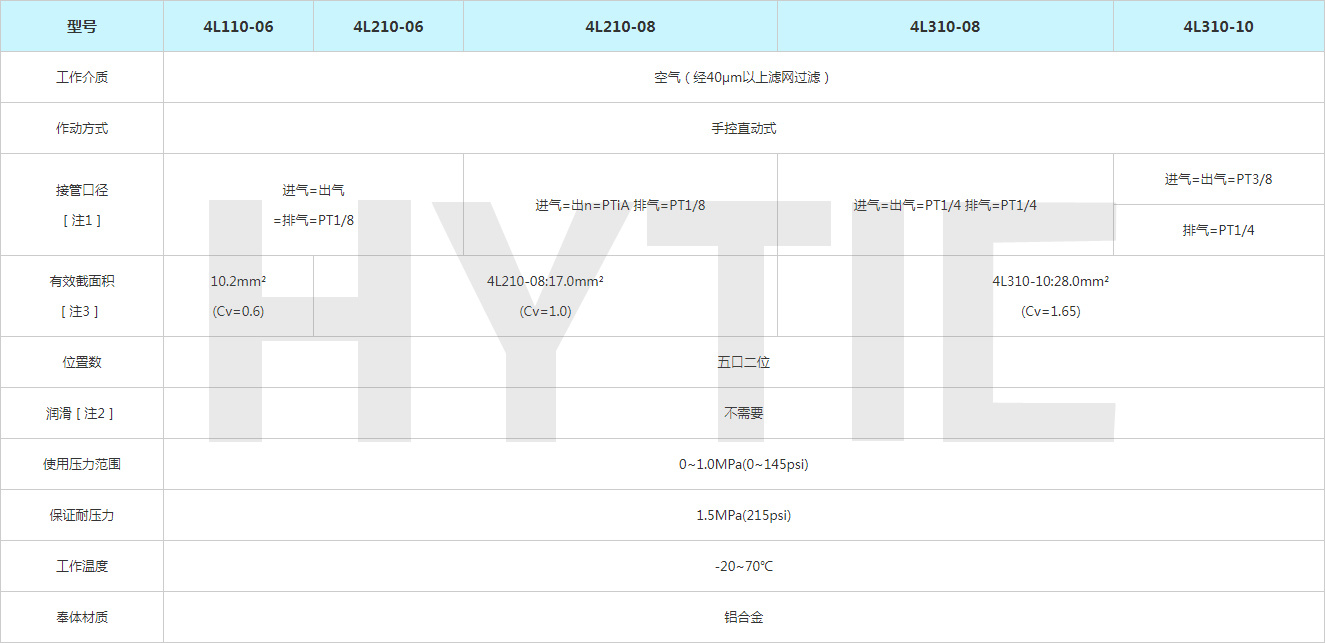Click the 空气（经40μm以上滤网过滤） cell
Viewport: 1325px width, 643px height.
[x=743, y=77]
